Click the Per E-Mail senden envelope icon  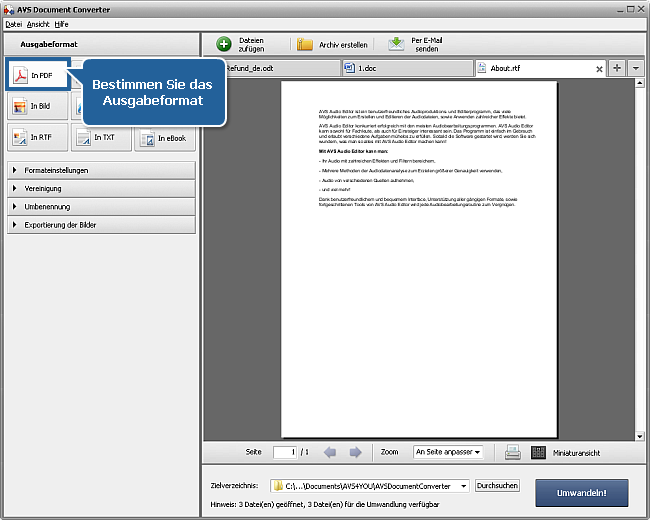coord(396,44)
